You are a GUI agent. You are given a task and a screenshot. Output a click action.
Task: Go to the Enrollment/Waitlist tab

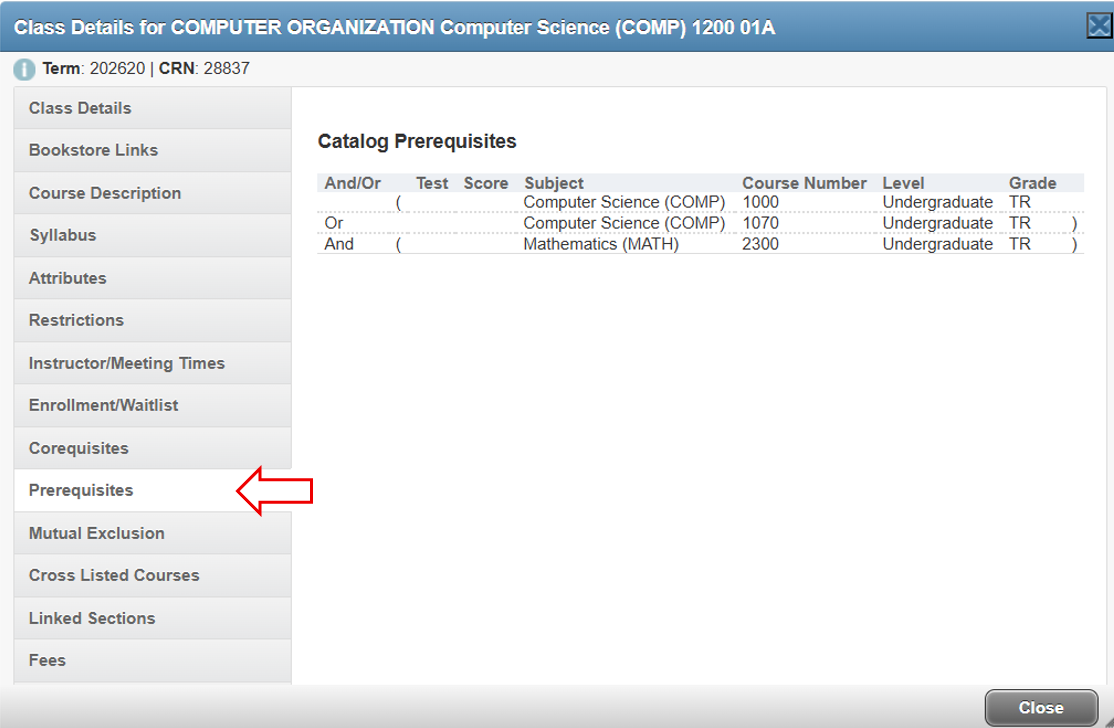click(x=103, y=406)
